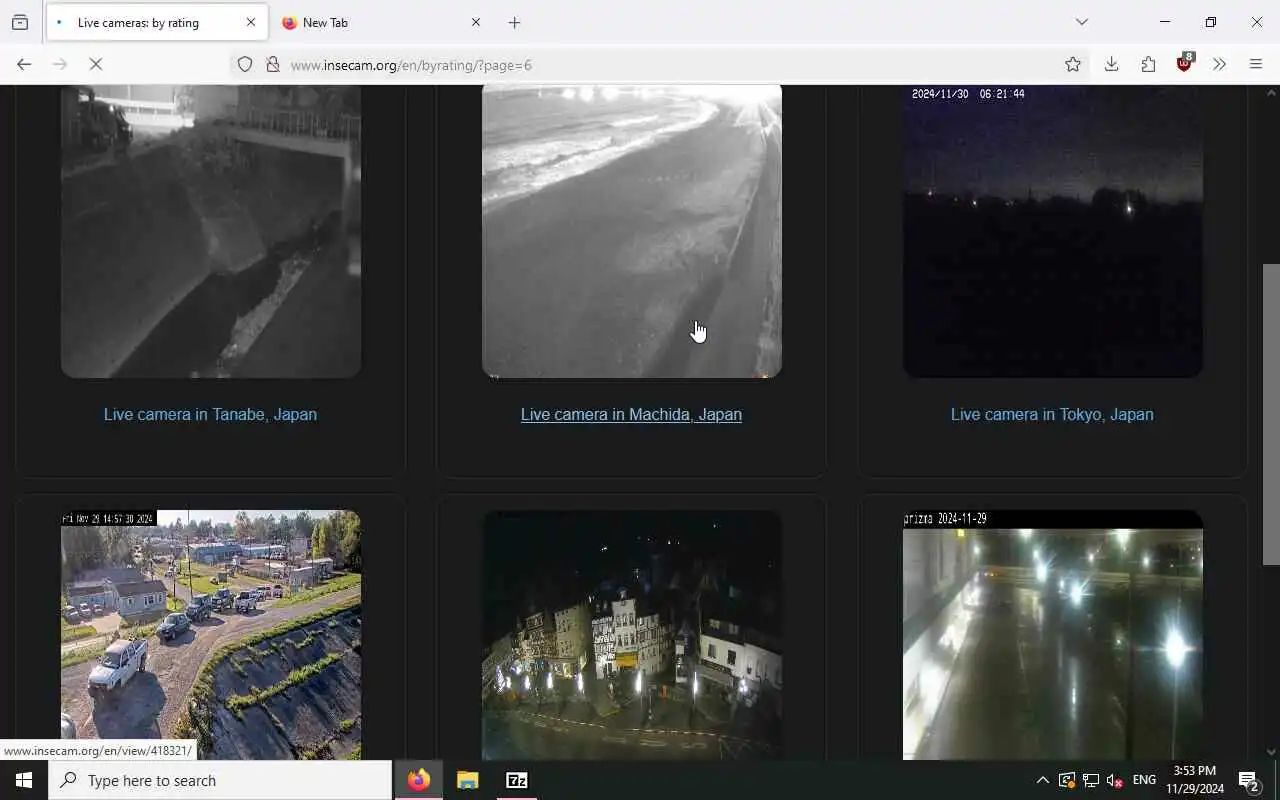Open the uBlock Origin extension

point(1185,64)
